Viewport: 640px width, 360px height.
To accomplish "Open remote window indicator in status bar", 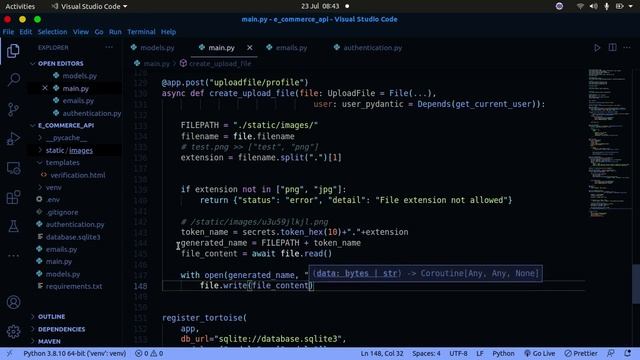I will (9, 353).
